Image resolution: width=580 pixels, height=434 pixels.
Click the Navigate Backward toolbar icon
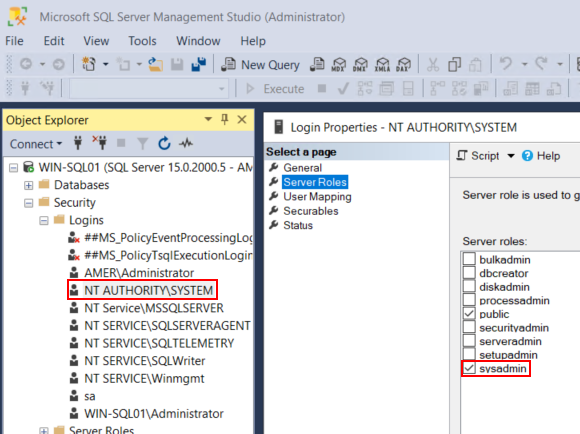tap(26, 64)
